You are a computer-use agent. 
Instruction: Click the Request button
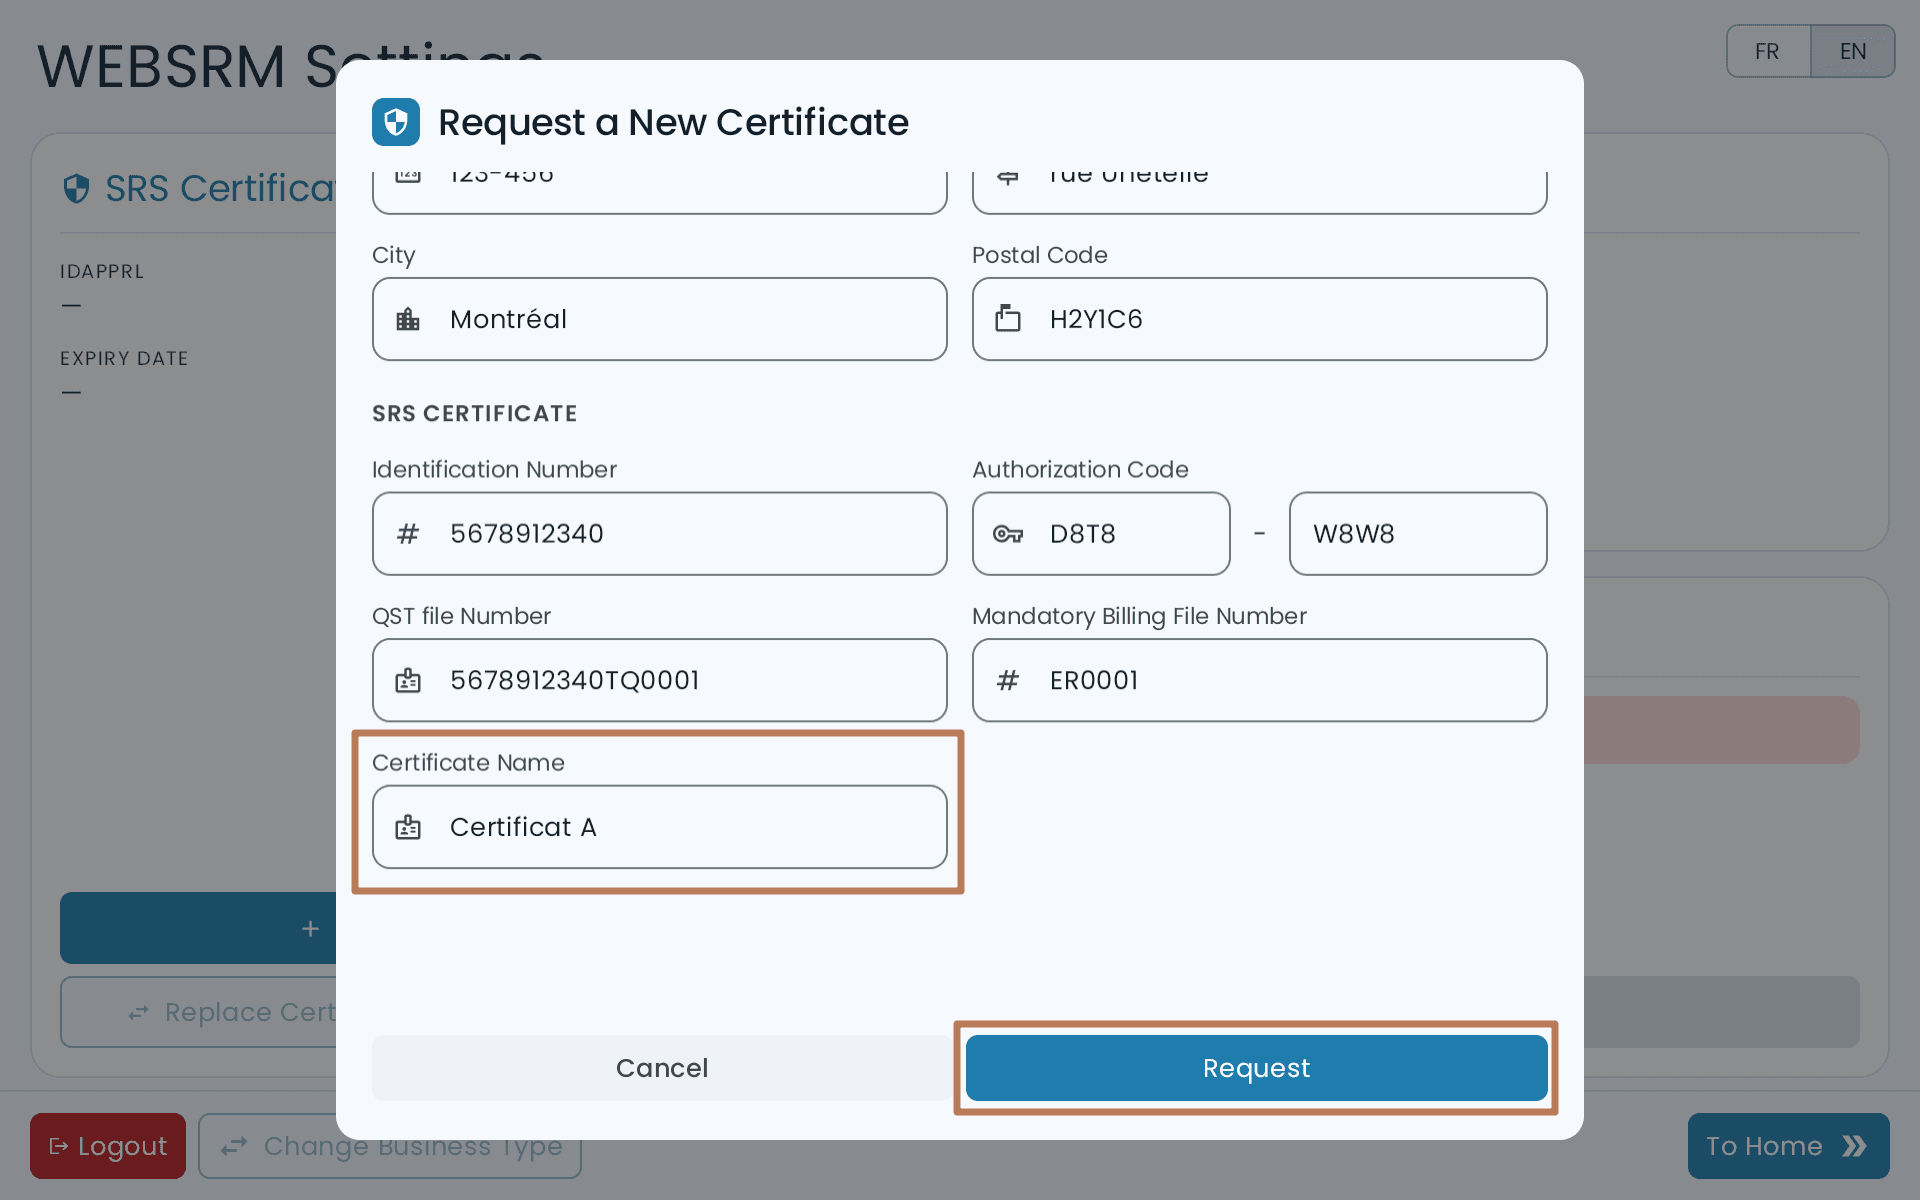(x=1256, y=1068)
